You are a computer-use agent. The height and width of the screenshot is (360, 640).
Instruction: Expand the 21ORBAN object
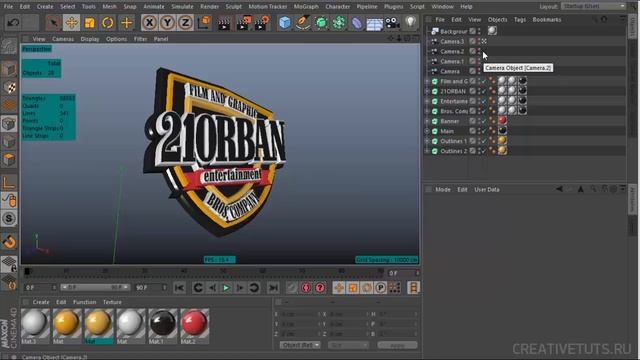427,91
